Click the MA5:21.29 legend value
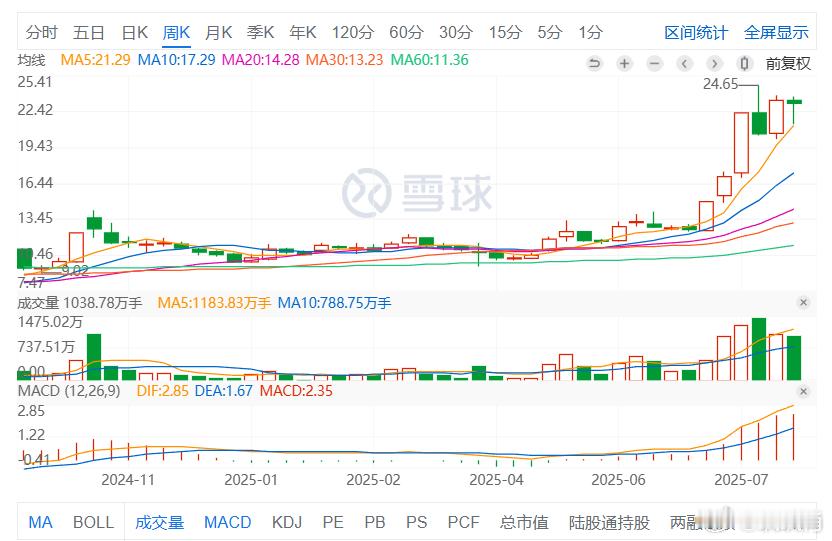The image size is (832, 541). click(x=96, y=60)
